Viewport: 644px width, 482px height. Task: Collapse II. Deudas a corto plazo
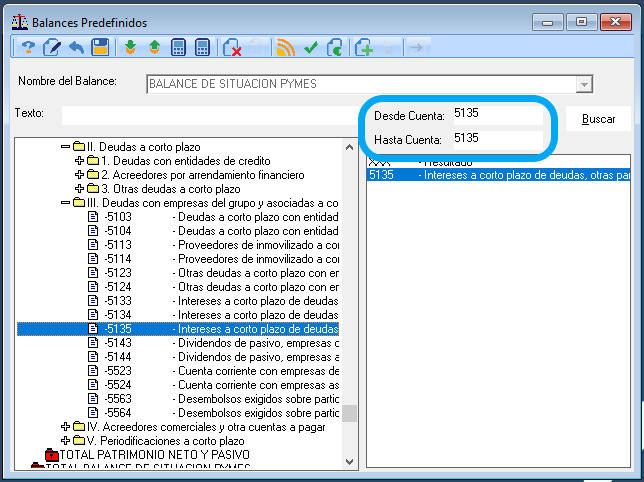coord(65,147)
